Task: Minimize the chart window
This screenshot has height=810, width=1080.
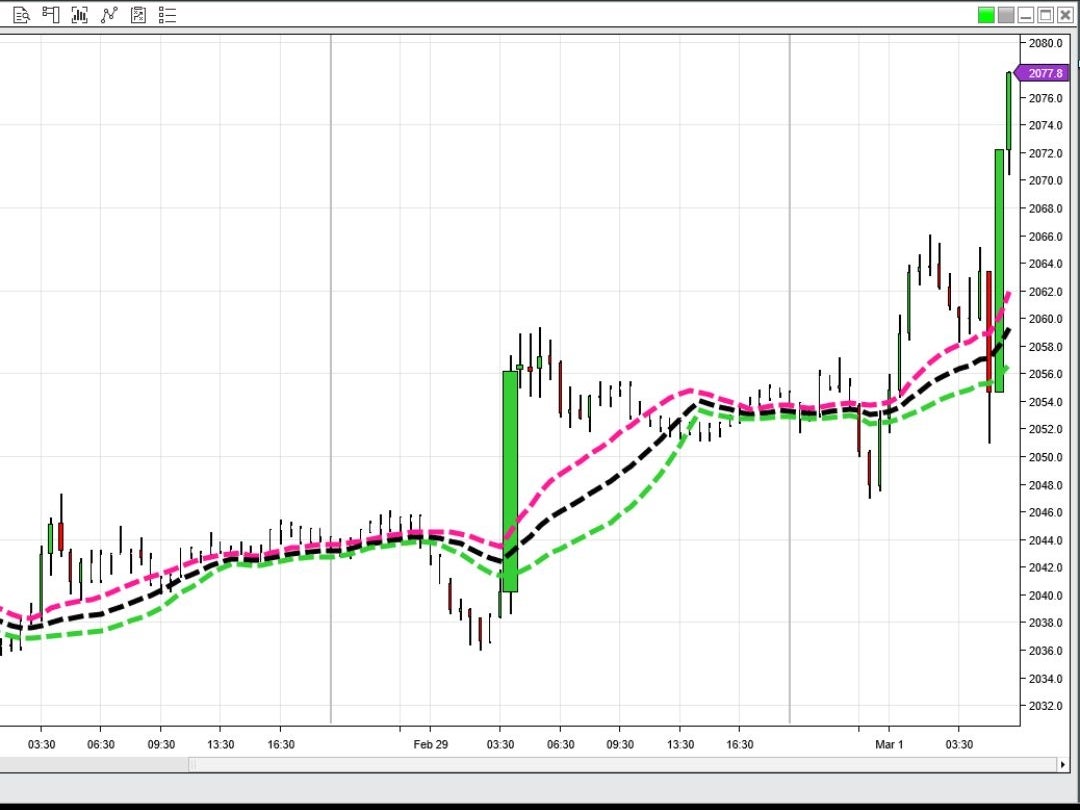Action: pyautogui.click(x=1025, y=15)
